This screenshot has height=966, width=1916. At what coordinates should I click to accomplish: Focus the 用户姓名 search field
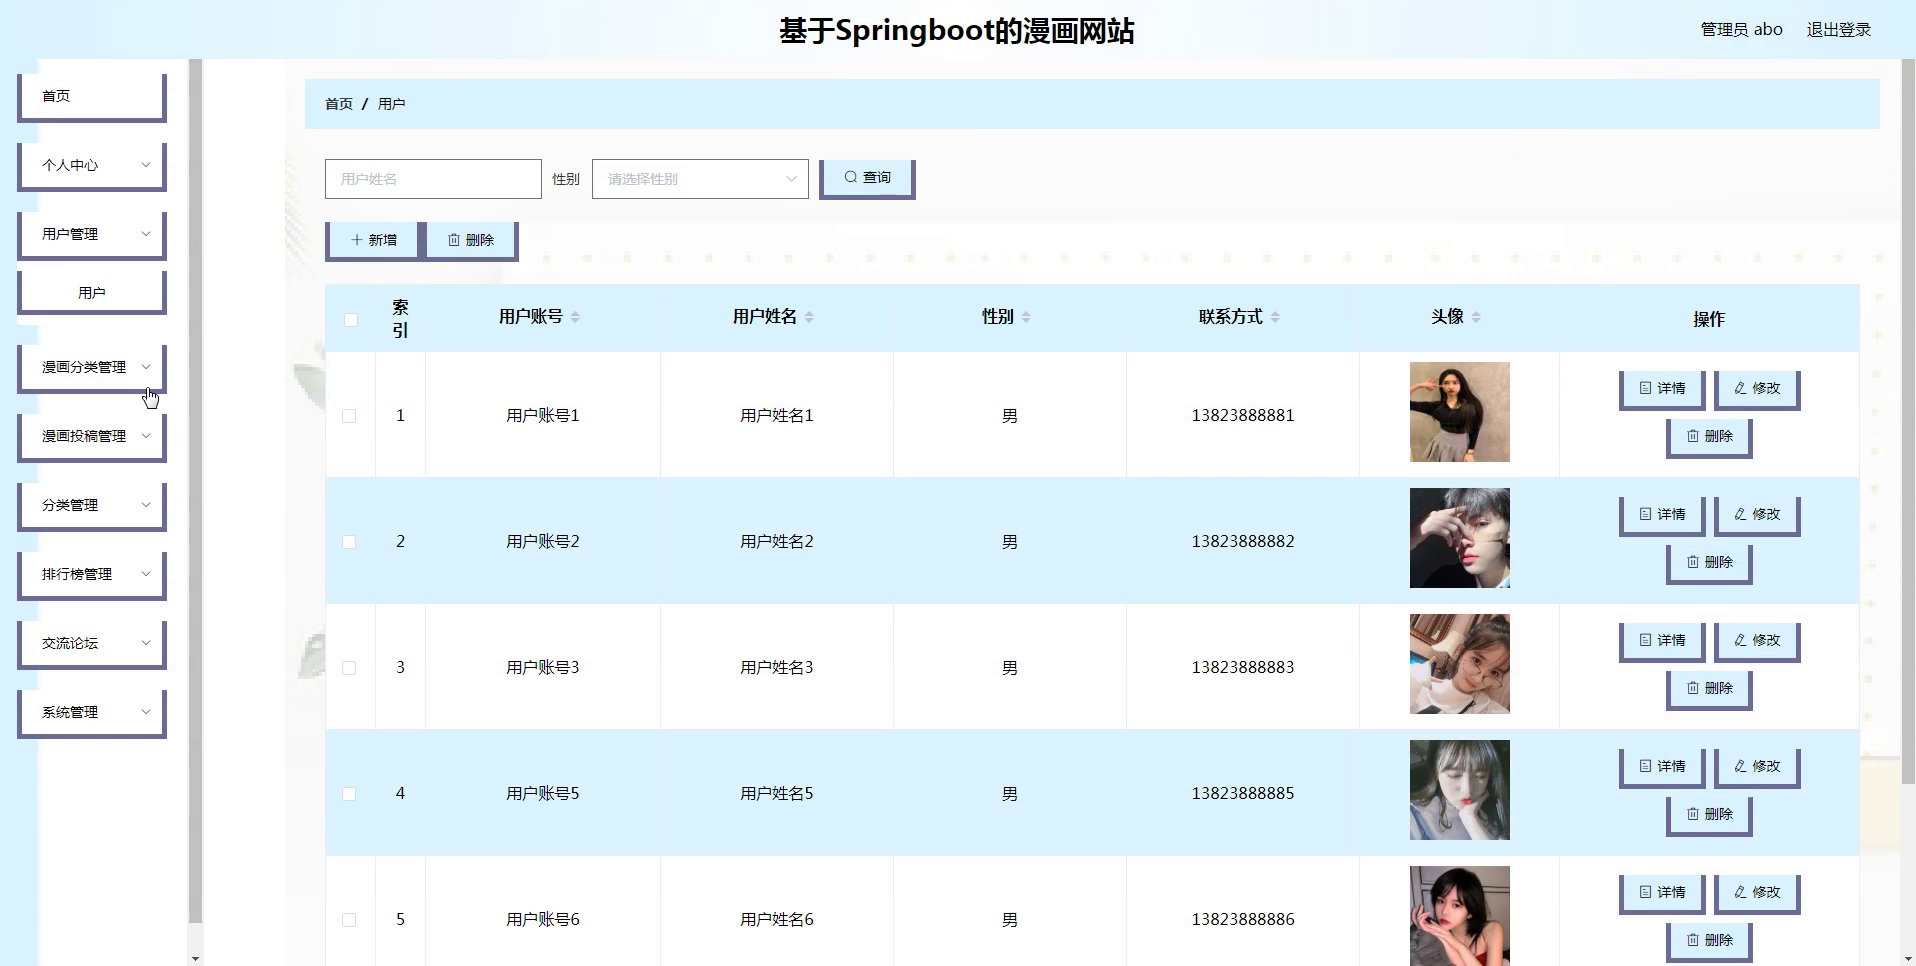coord(433,179)
